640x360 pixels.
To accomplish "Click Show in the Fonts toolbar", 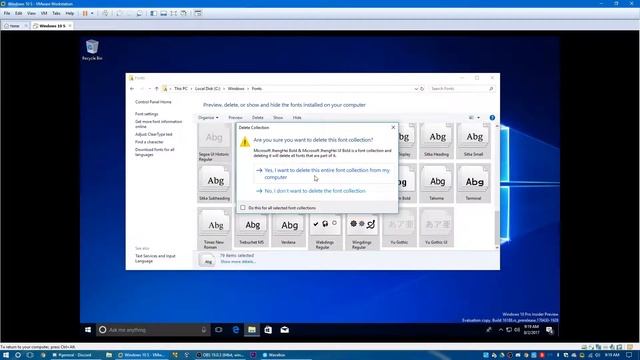I will 278,118.
